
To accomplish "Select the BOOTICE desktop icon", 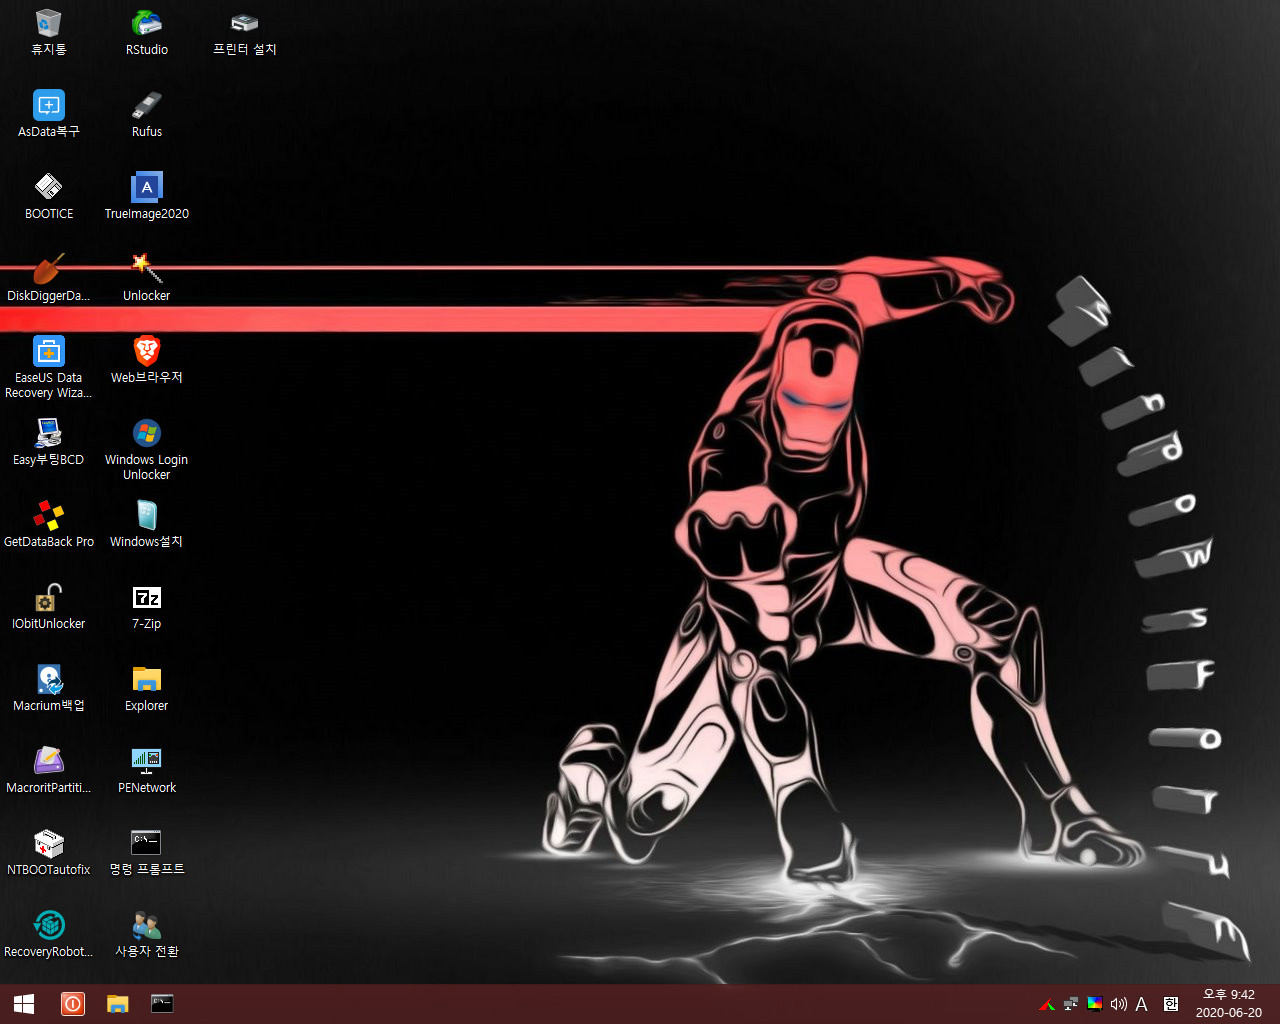I will pos(48,196).
